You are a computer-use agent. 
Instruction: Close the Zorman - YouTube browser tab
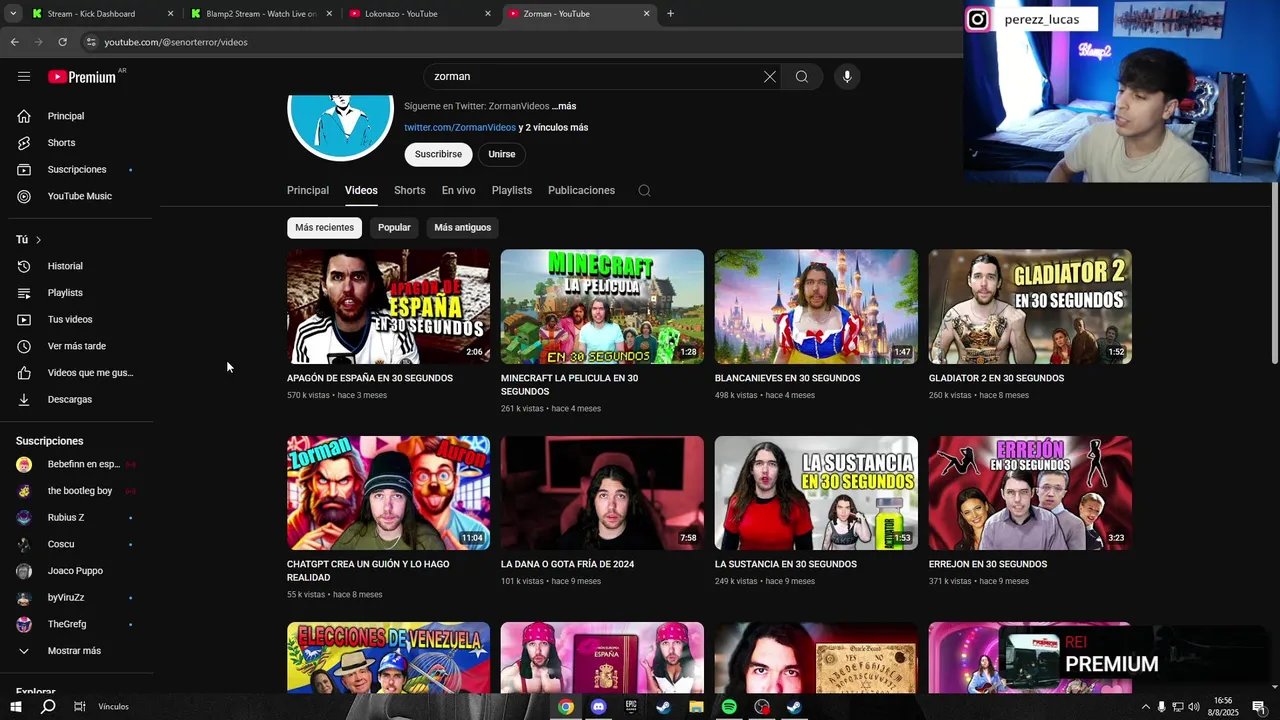click(x=646, y=14)
